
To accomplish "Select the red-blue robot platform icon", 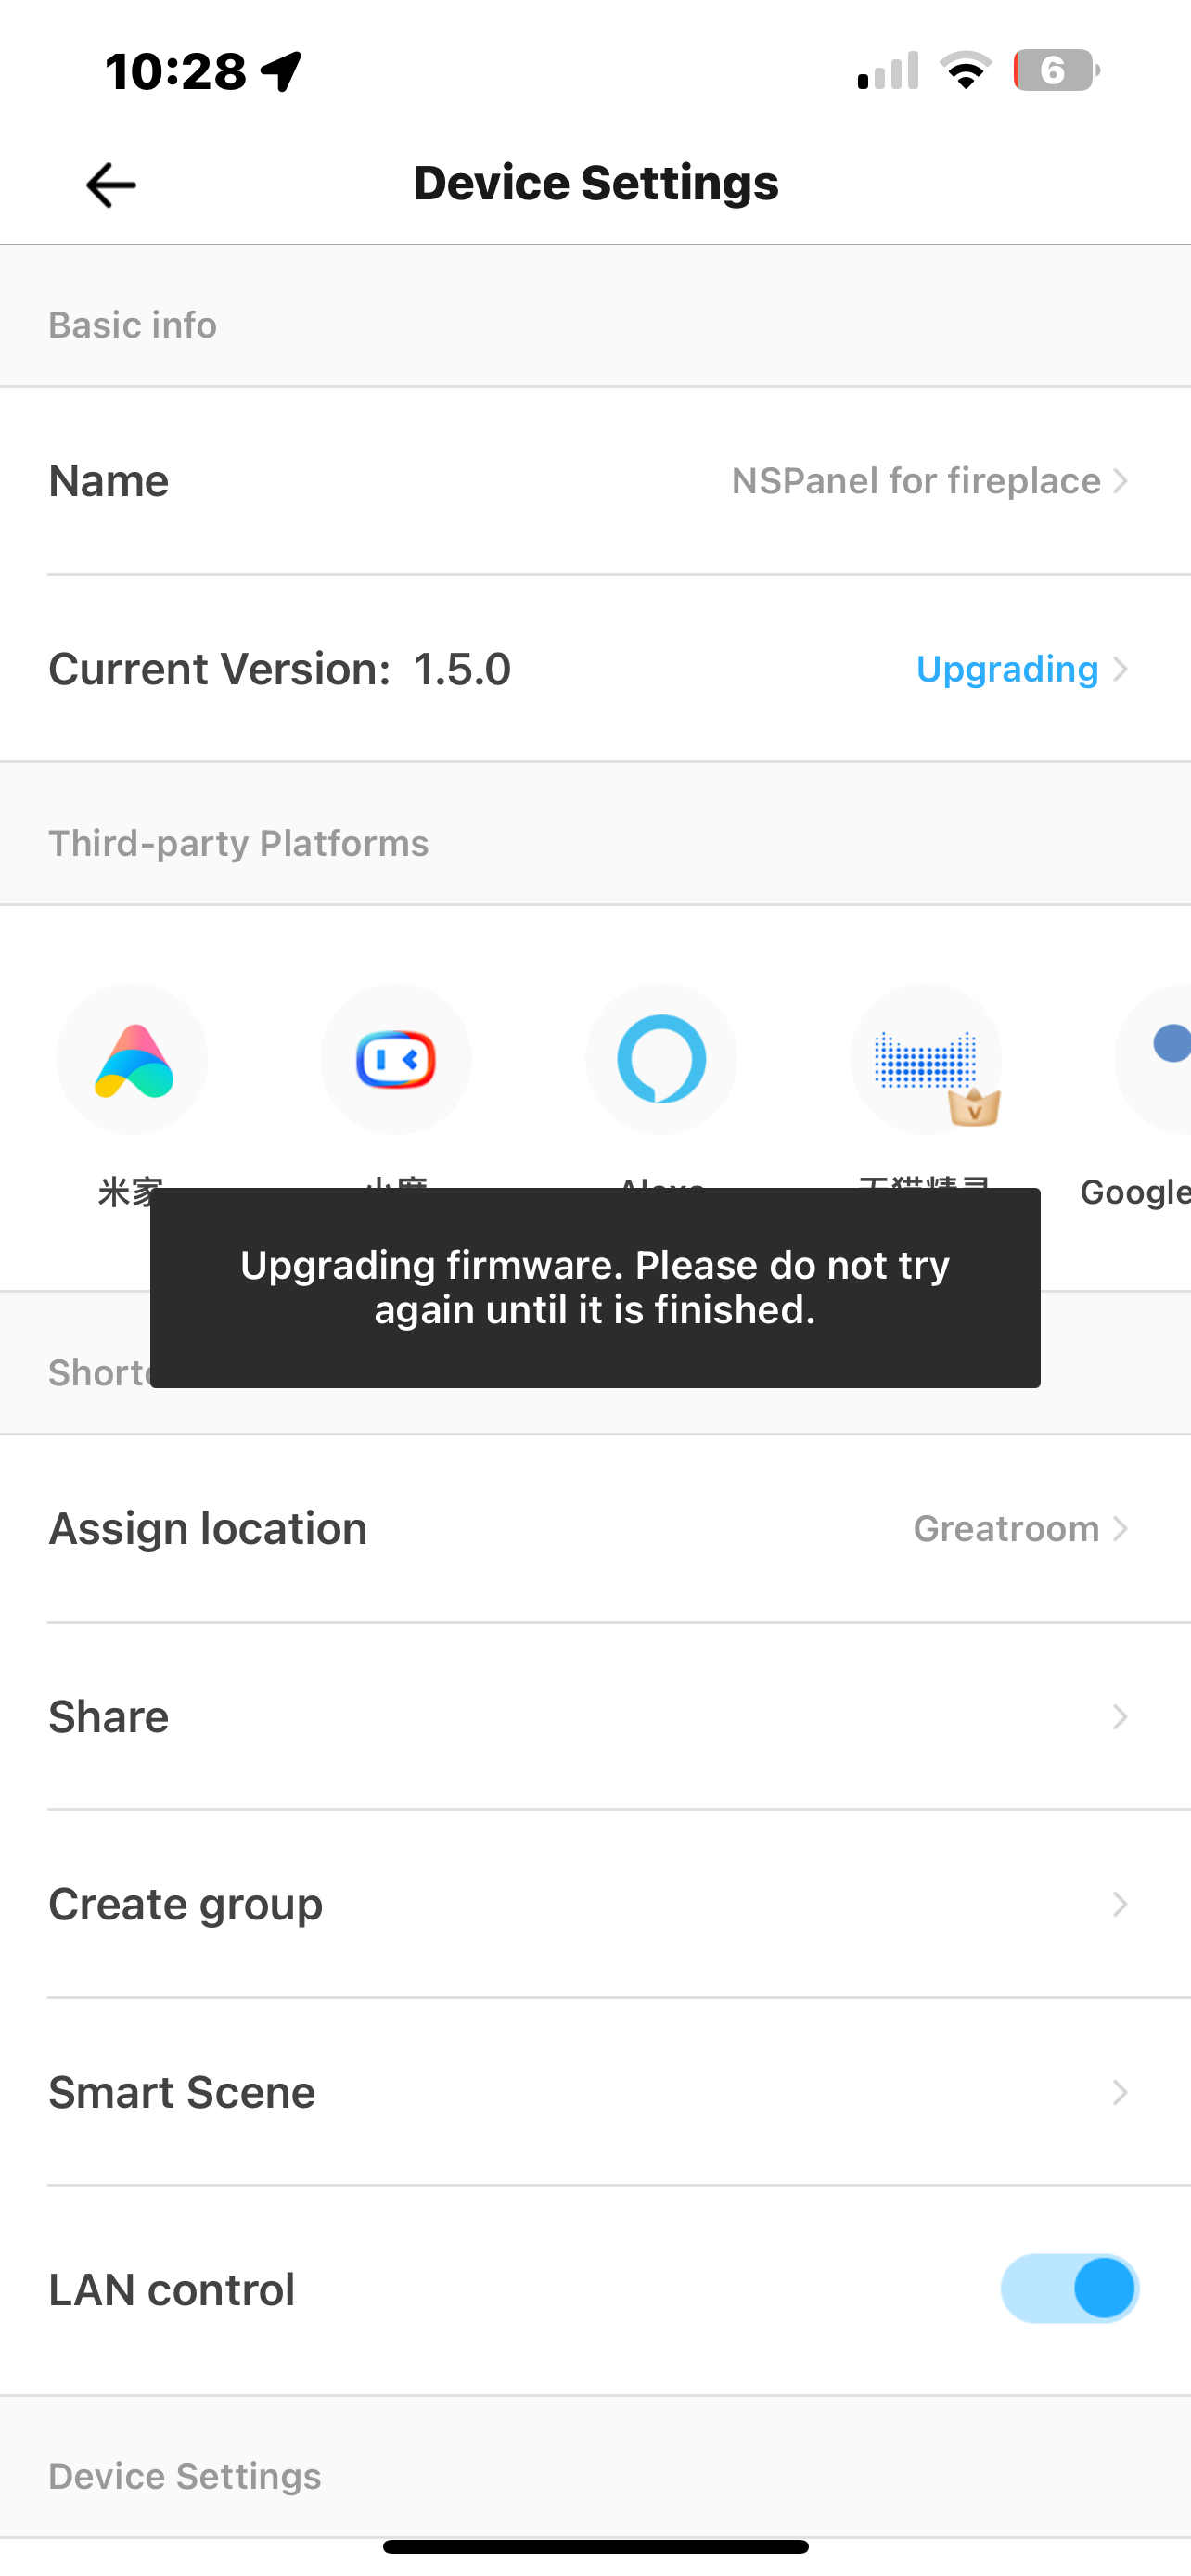I will (396, 1059).
